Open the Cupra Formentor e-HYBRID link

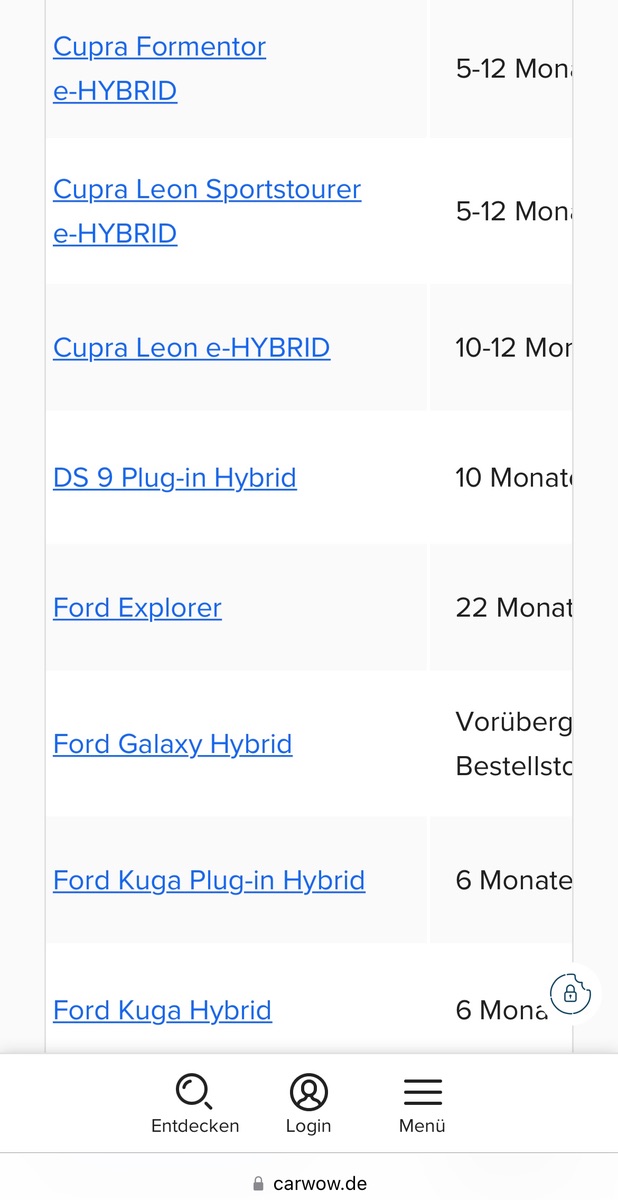(x=159, y=68)
